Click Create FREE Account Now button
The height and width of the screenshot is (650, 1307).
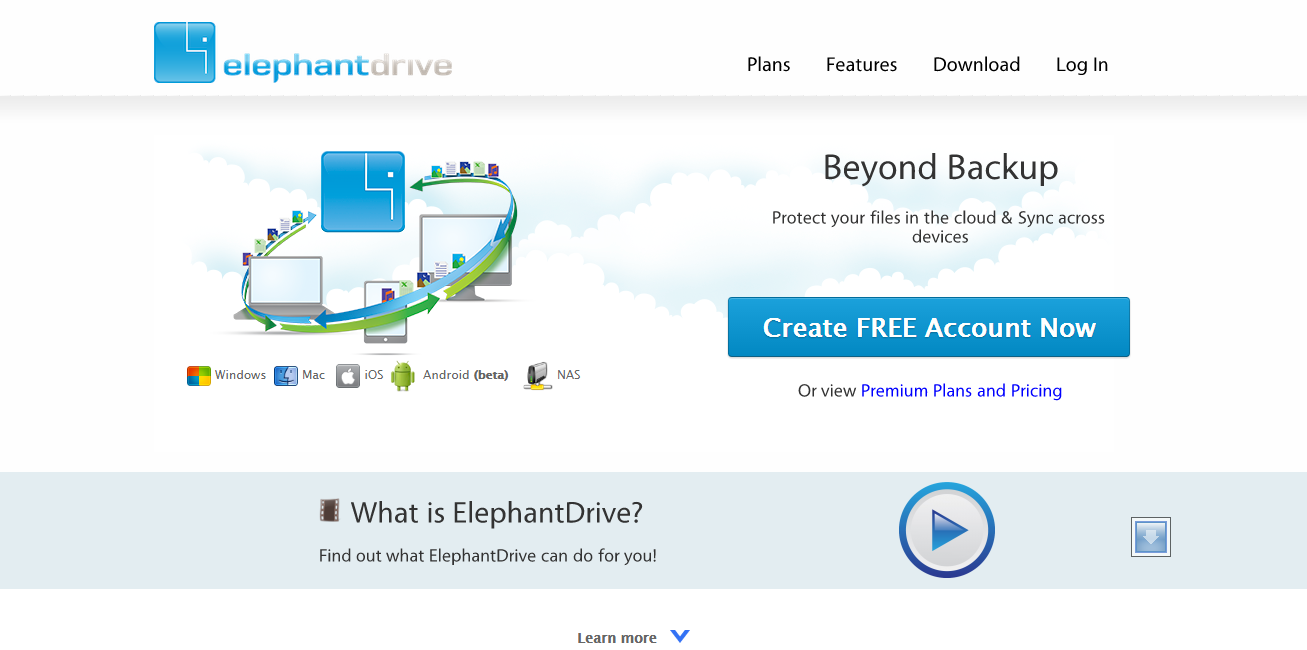[x=929, y=327]
